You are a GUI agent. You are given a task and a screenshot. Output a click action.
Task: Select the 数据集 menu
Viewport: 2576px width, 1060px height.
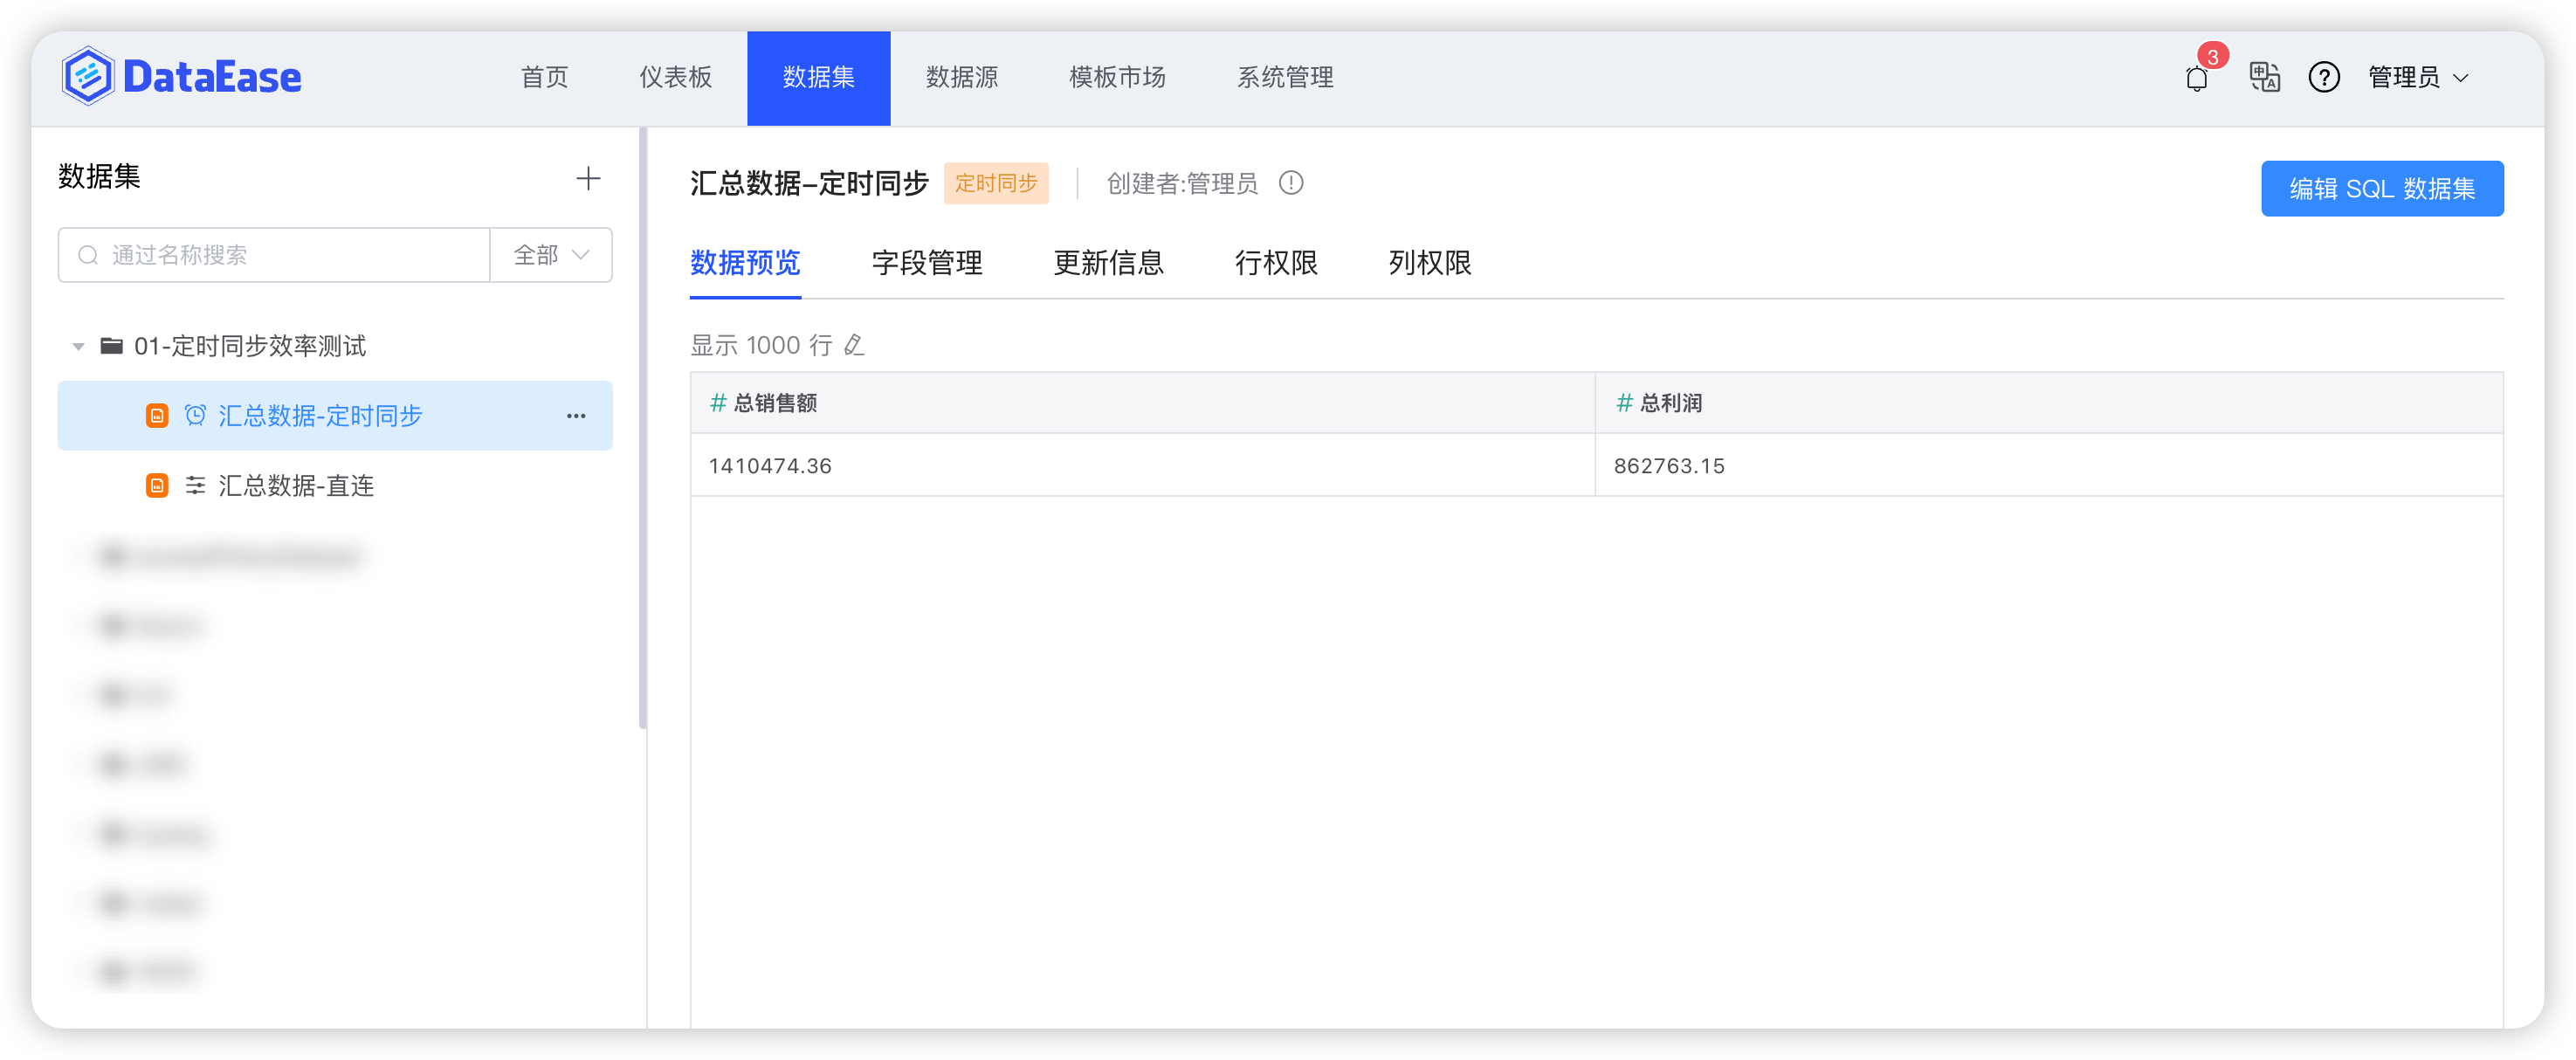pyautogui.click(x=818, y=78)
